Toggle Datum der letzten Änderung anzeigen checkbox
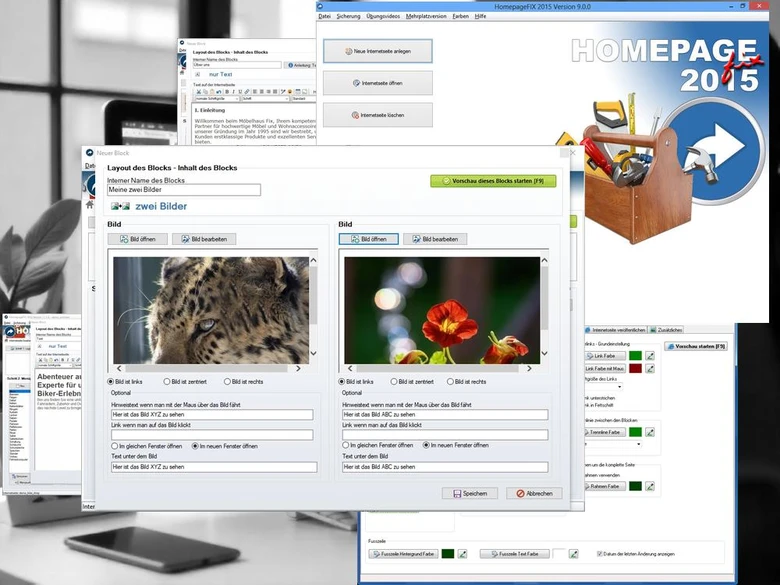 [599, 554]
